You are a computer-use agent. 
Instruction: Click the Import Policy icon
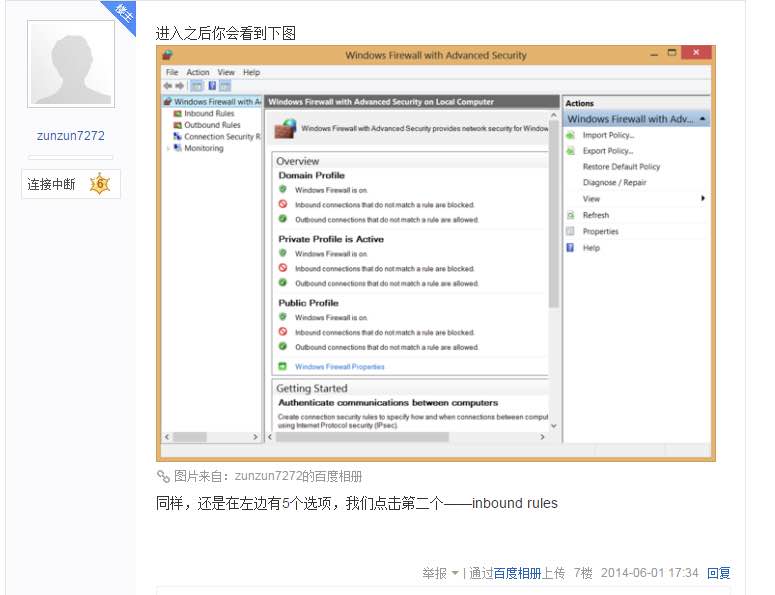coord(570,135)
